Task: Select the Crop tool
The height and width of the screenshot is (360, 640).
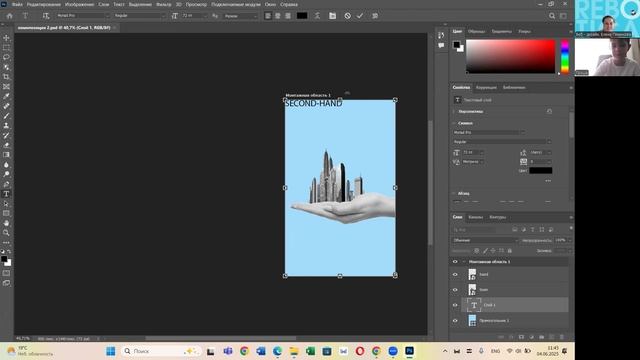Action: click(6, 77)
